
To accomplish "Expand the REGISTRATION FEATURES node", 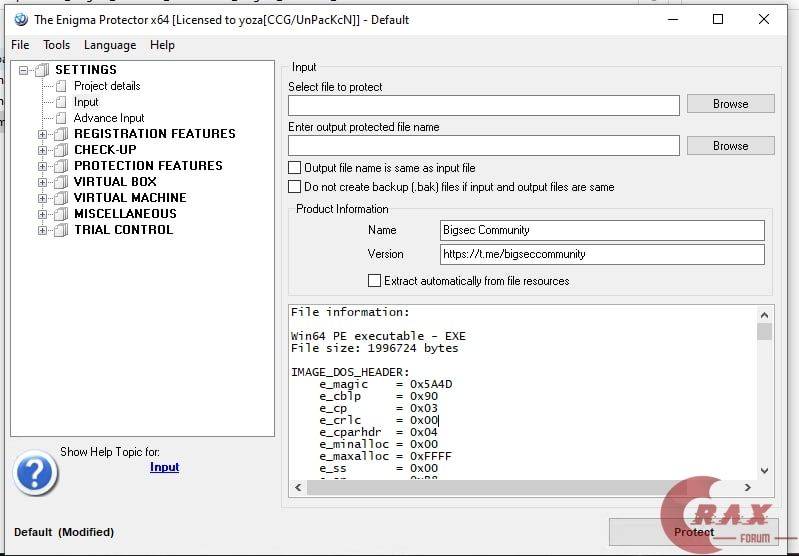I will tap(42, 134).
